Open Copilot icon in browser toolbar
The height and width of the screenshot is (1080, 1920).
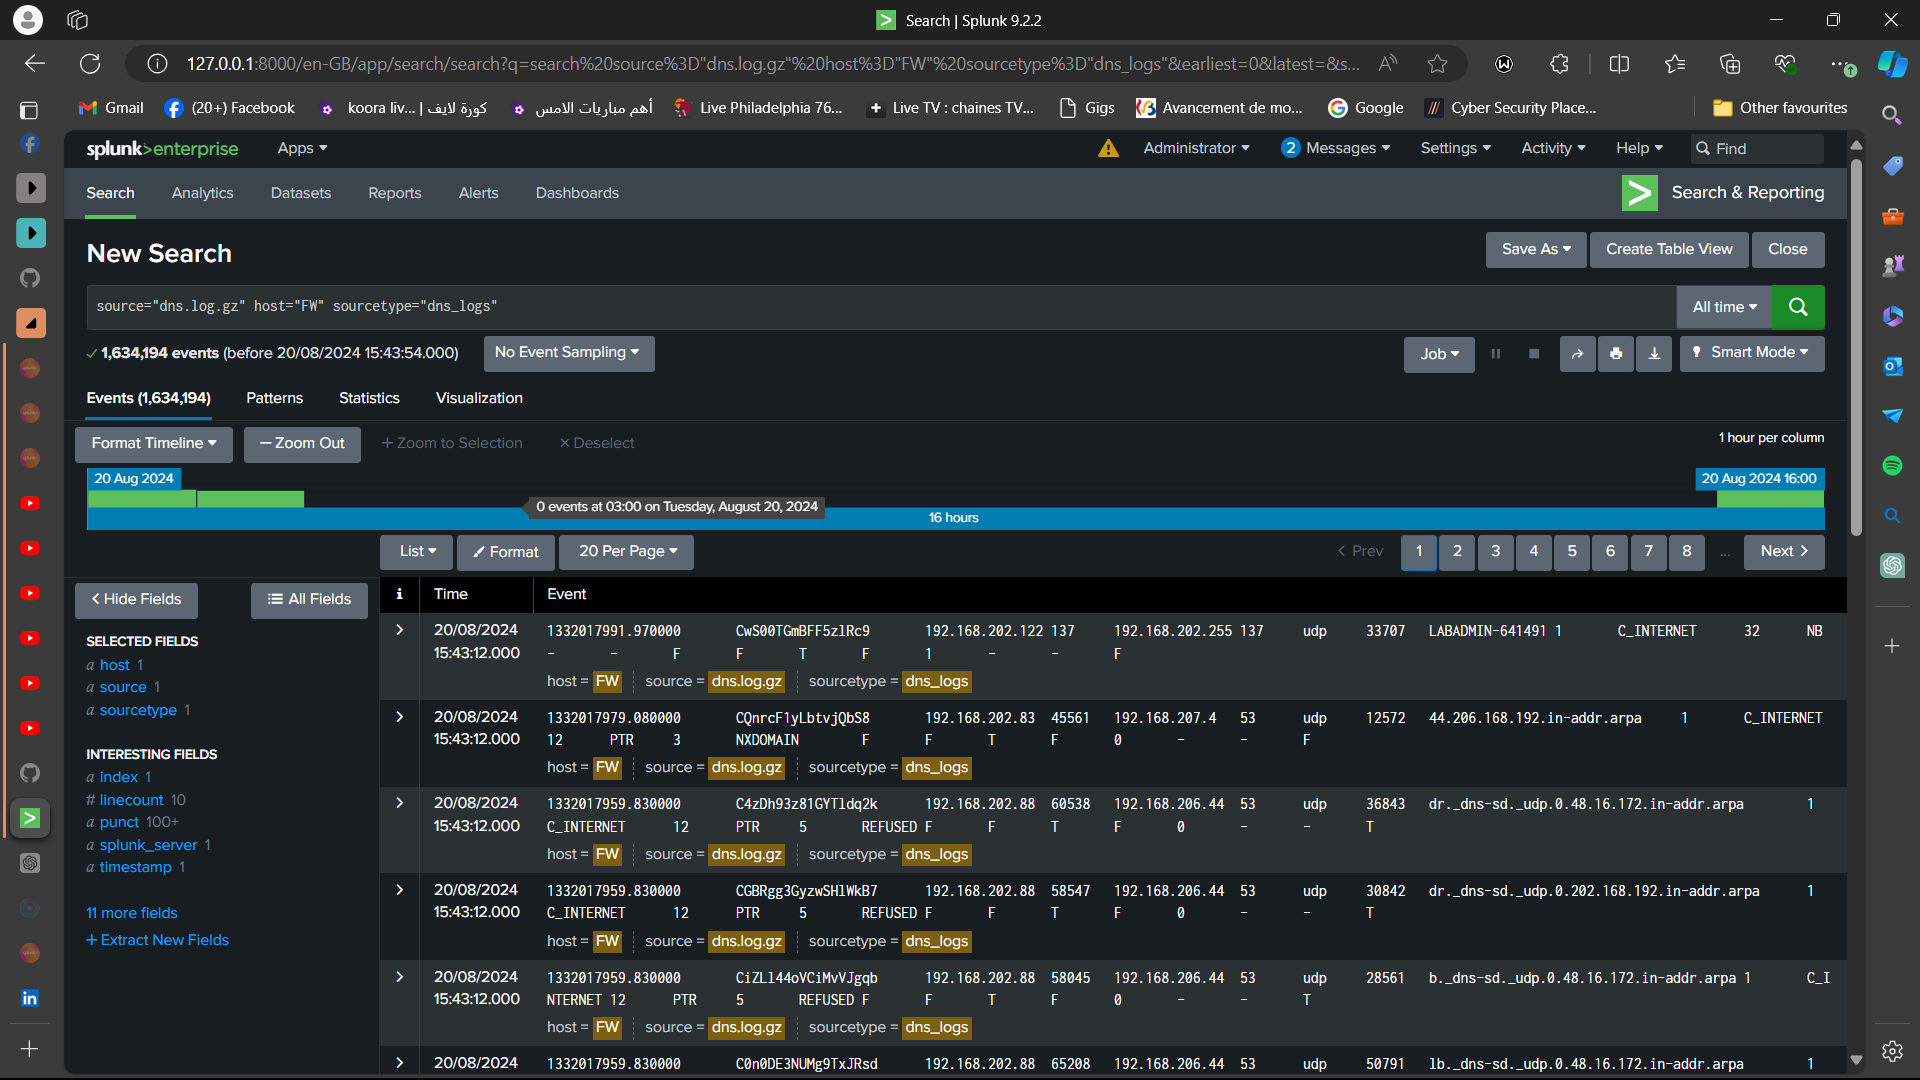point(1892,64)
